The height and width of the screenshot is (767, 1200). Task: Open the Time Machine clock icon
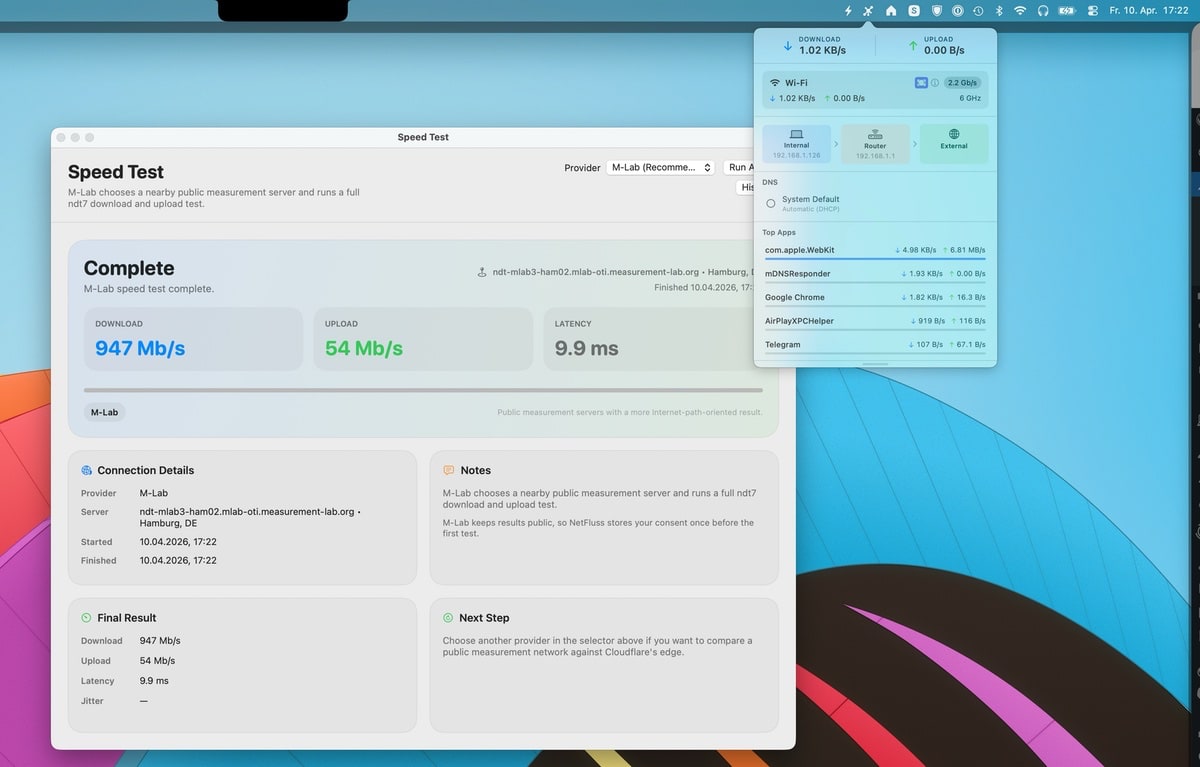pos(978,10)
